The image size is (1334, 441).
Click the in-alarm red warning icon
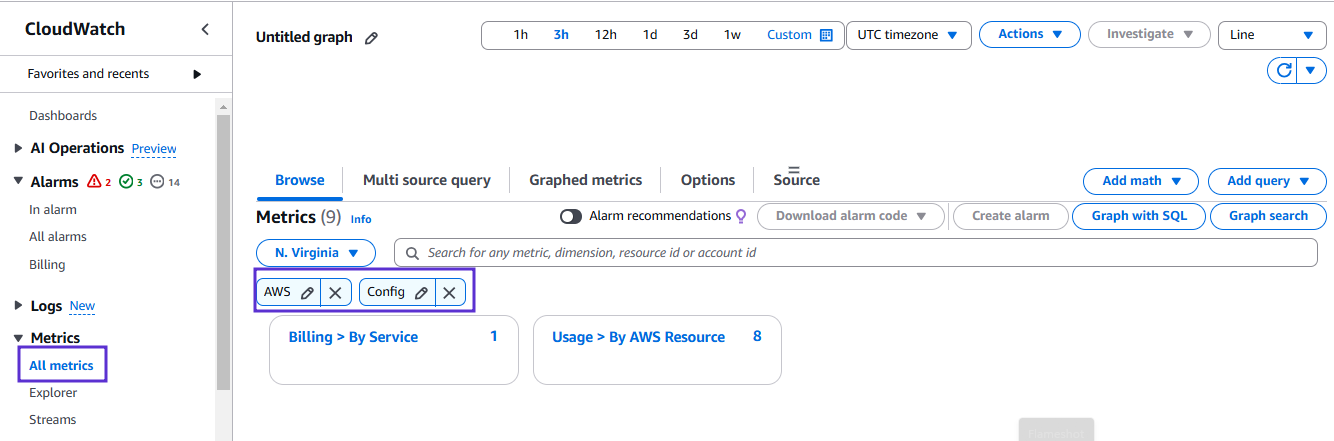[95, 182]
